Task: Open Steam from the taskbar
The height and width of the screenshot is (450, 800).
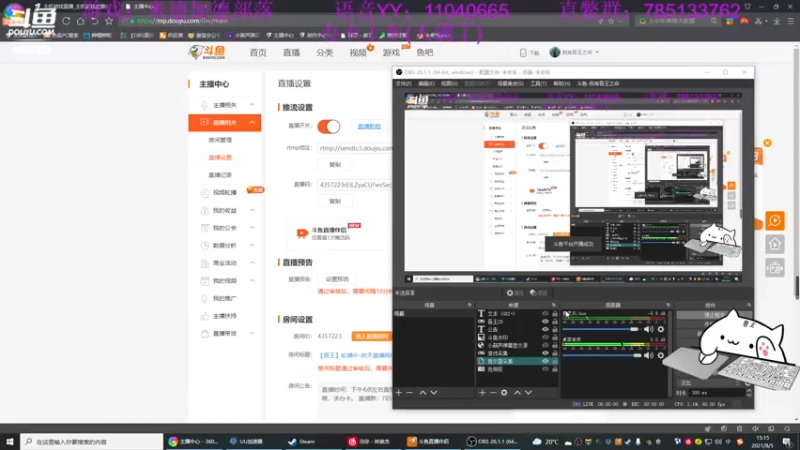Action: pos(302,441)
